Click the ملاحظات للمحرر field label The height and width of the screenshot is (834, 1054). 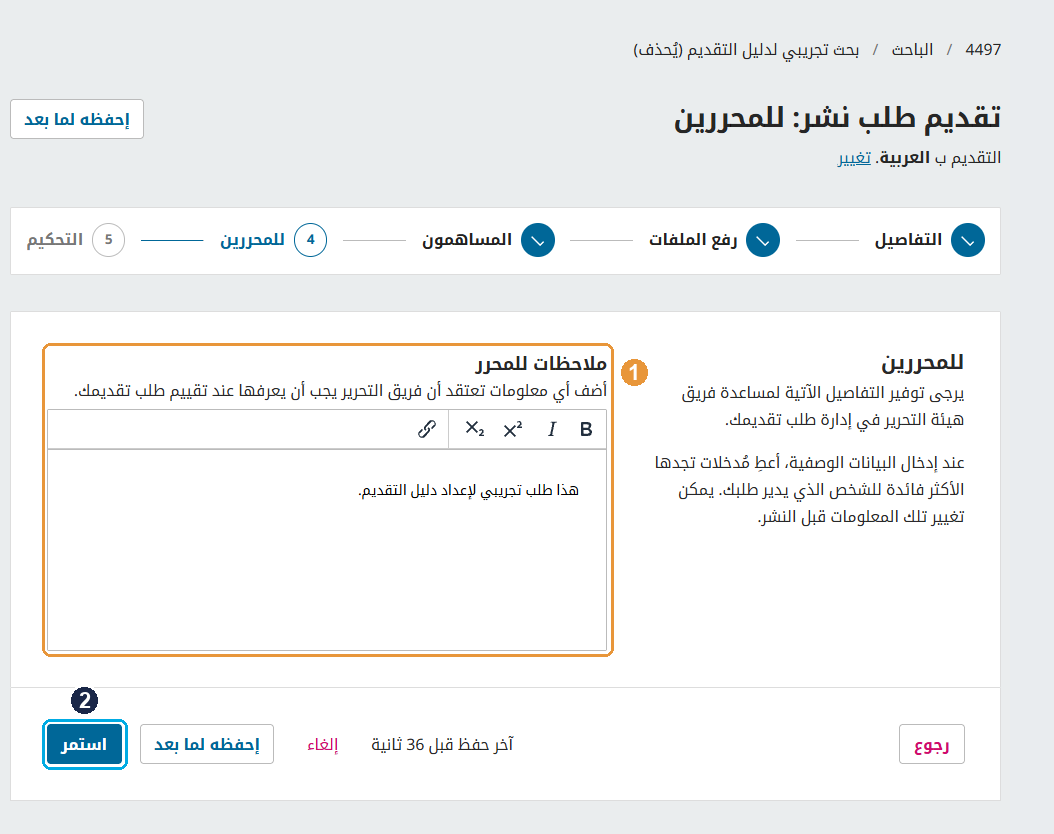coord(541,364)
